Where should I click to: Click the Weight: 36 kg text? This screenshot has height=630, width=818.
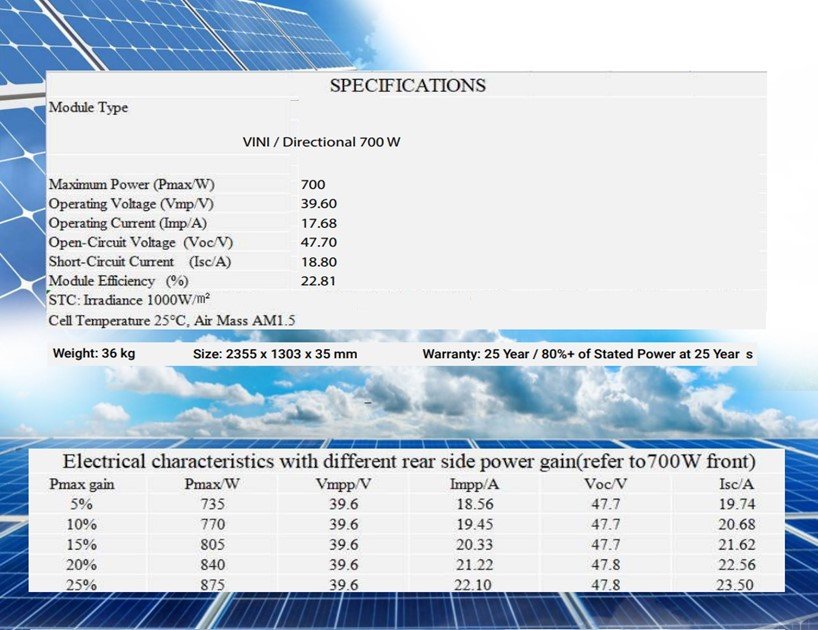point(94,354)
